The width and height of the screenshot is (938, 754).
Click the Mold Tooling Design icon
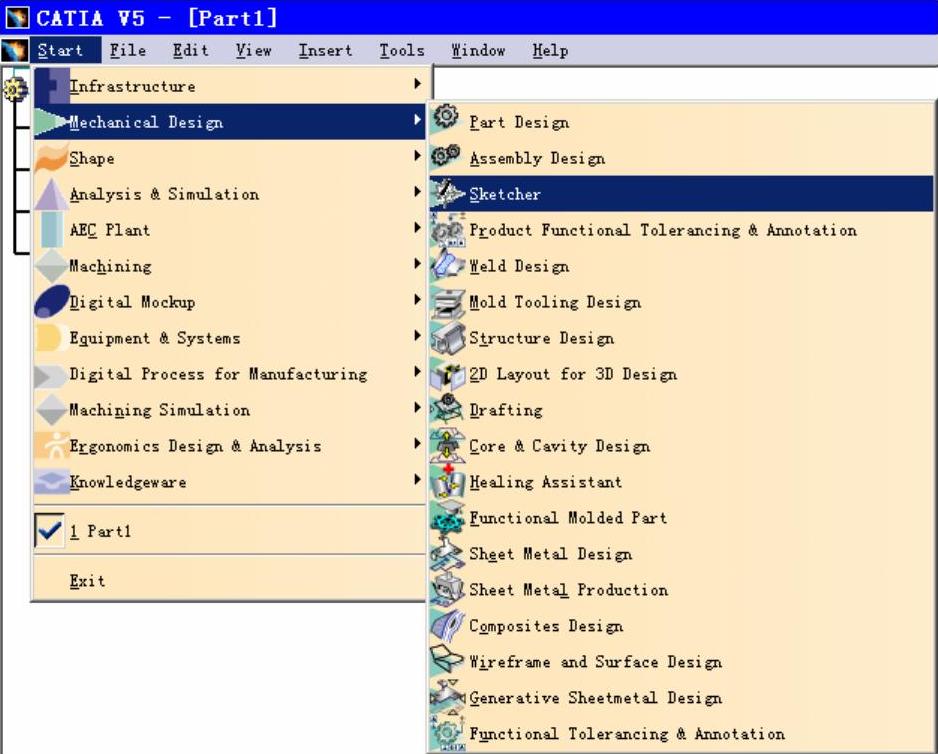pos(447,303)
